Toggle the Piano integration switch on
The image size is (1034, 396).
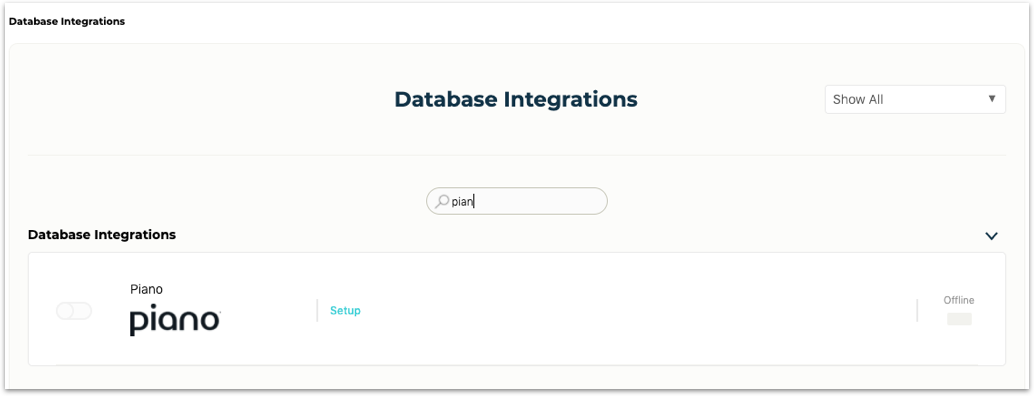coord(74,311)
